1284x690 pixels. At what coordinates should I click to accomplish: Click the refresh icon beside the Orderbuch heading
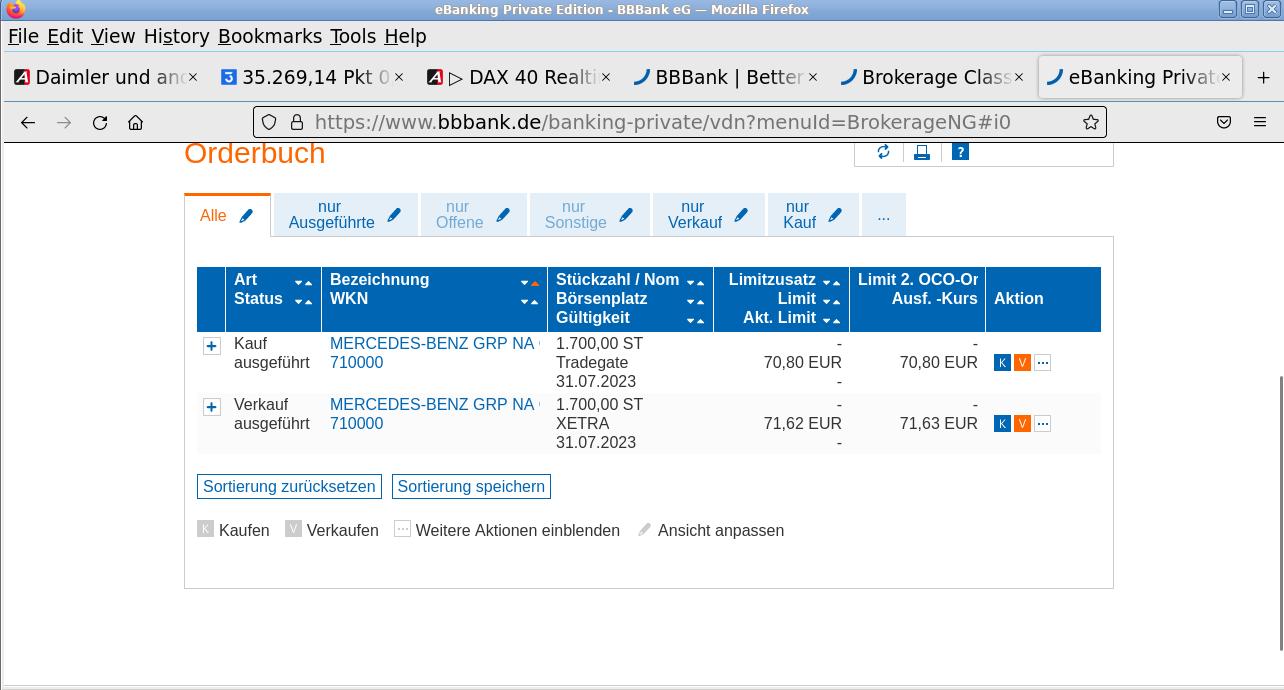[x=883, y=152]
